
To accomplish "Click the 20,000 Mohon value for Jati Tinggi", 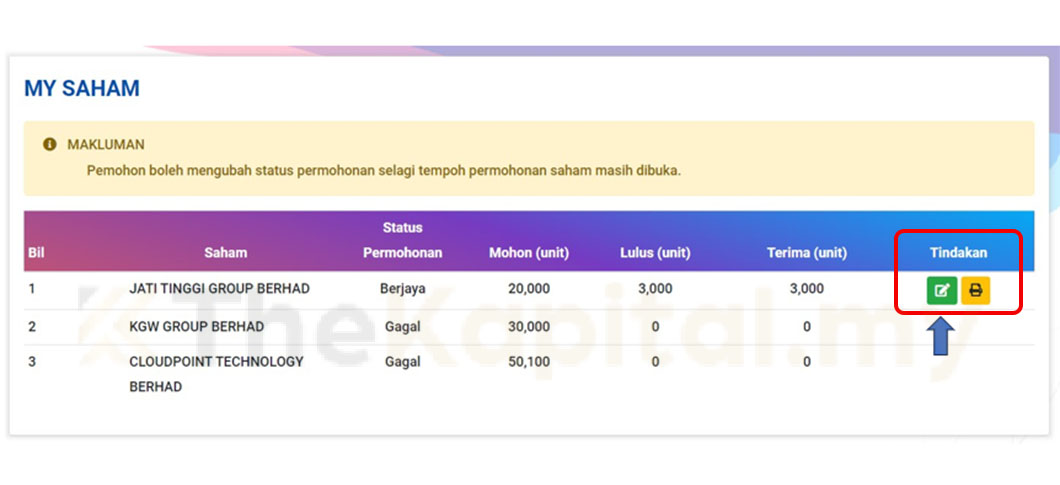I will point(528,289).
